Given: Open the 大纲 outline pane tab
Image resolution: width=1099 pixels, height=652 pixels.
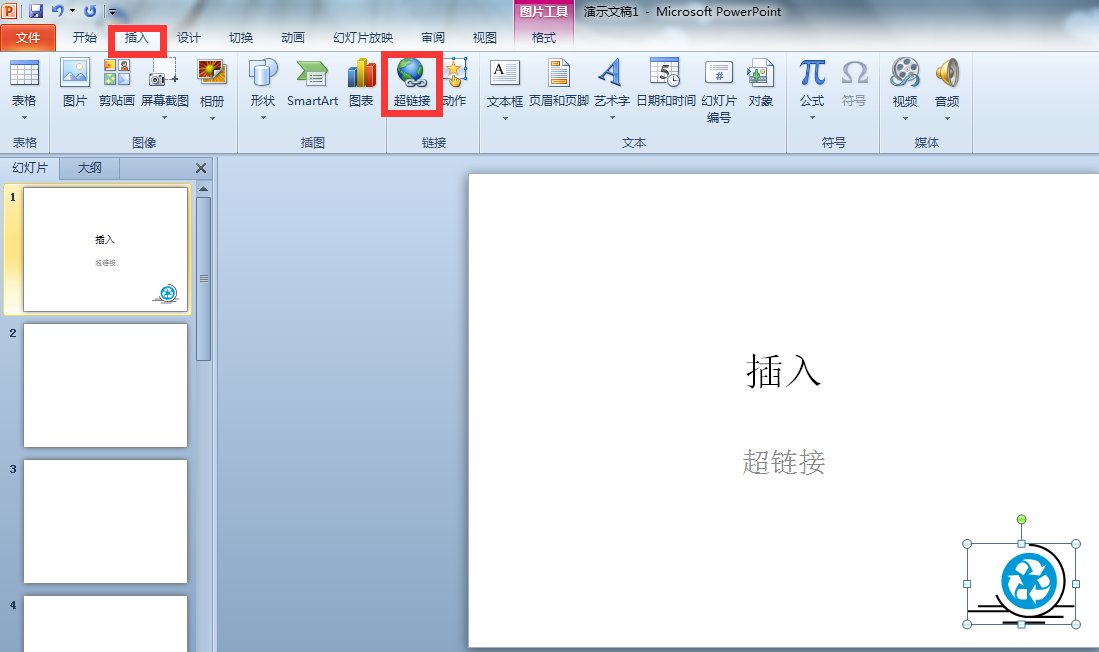Looking at the screenshot, I should point(89,168).
